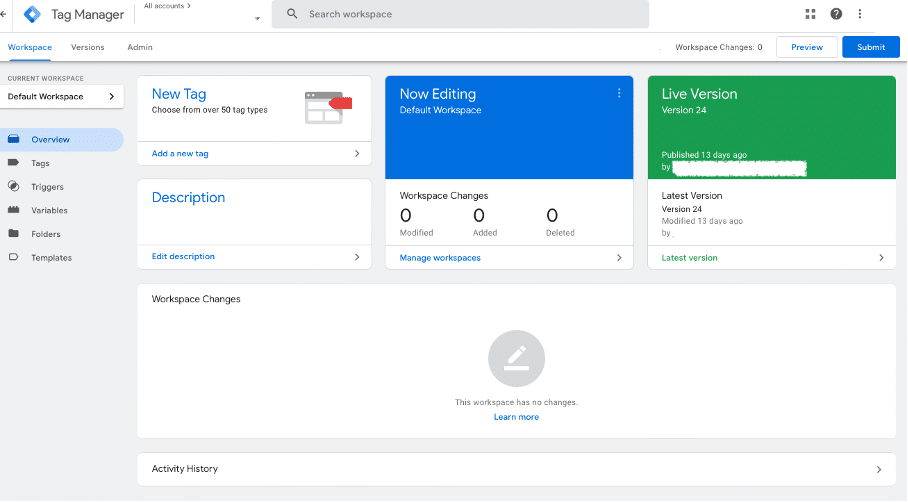Click the search magnifier icon
908x502 pixels.
tap(292, 13)
